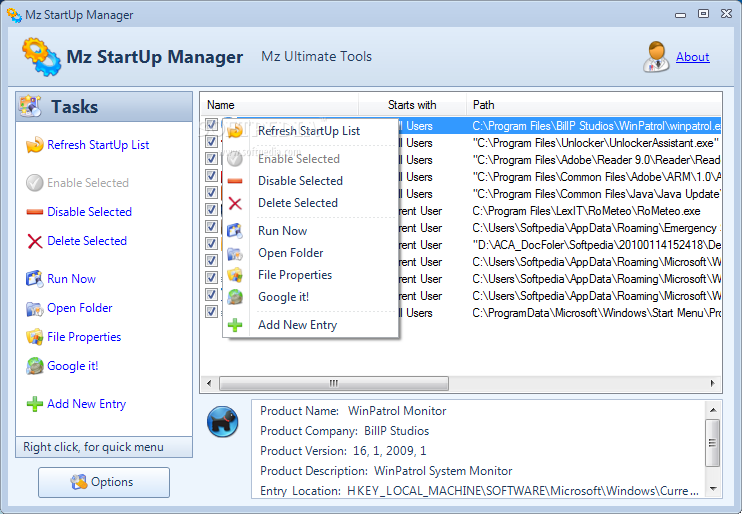Image resolution: width=742 pixels, height=514 pixels.
Task: Choose Disable Selected from context menu
Action: tap(310, 181)
